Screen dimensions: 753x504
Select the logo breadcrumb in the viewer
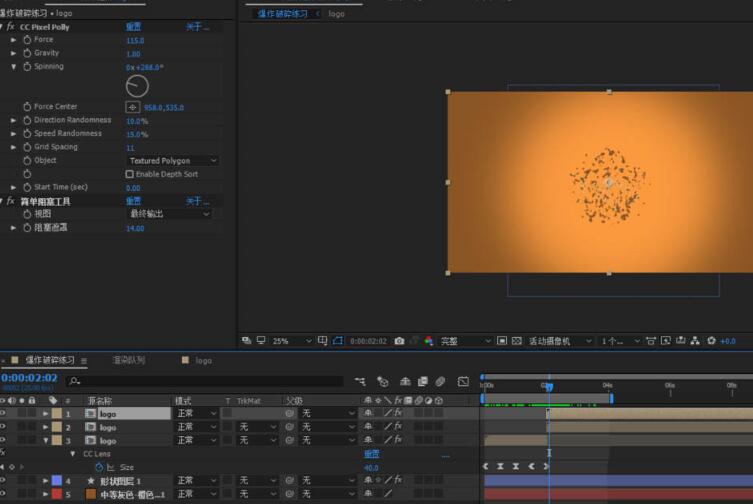(337, 14)
